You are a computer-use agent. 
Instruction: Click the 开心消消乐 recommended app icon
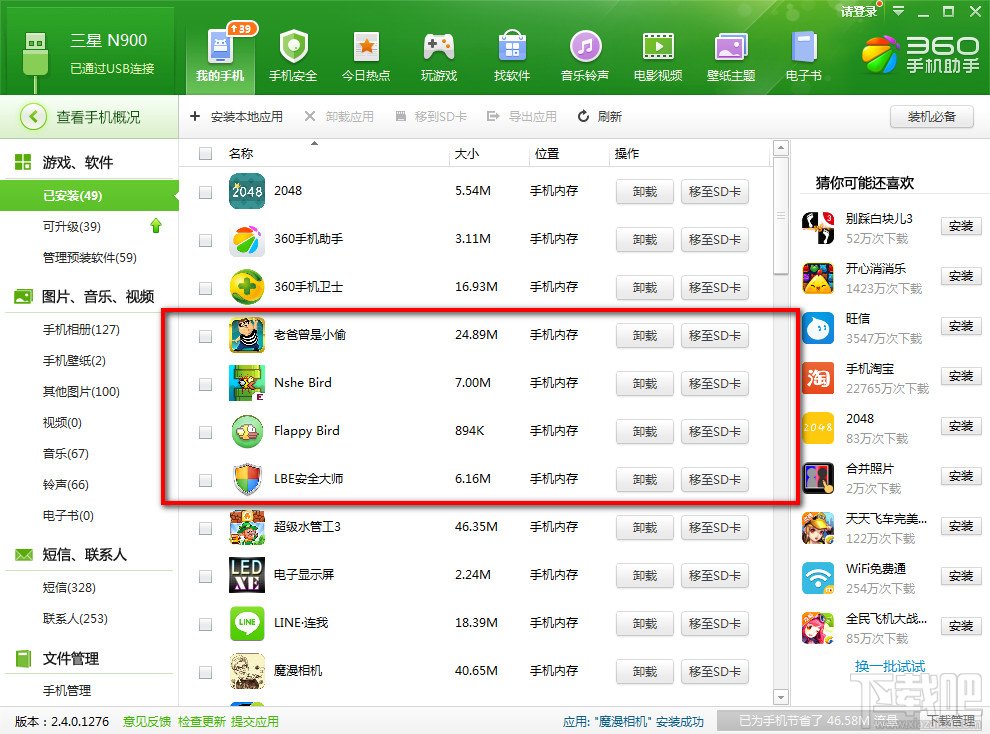pos(818,278)
